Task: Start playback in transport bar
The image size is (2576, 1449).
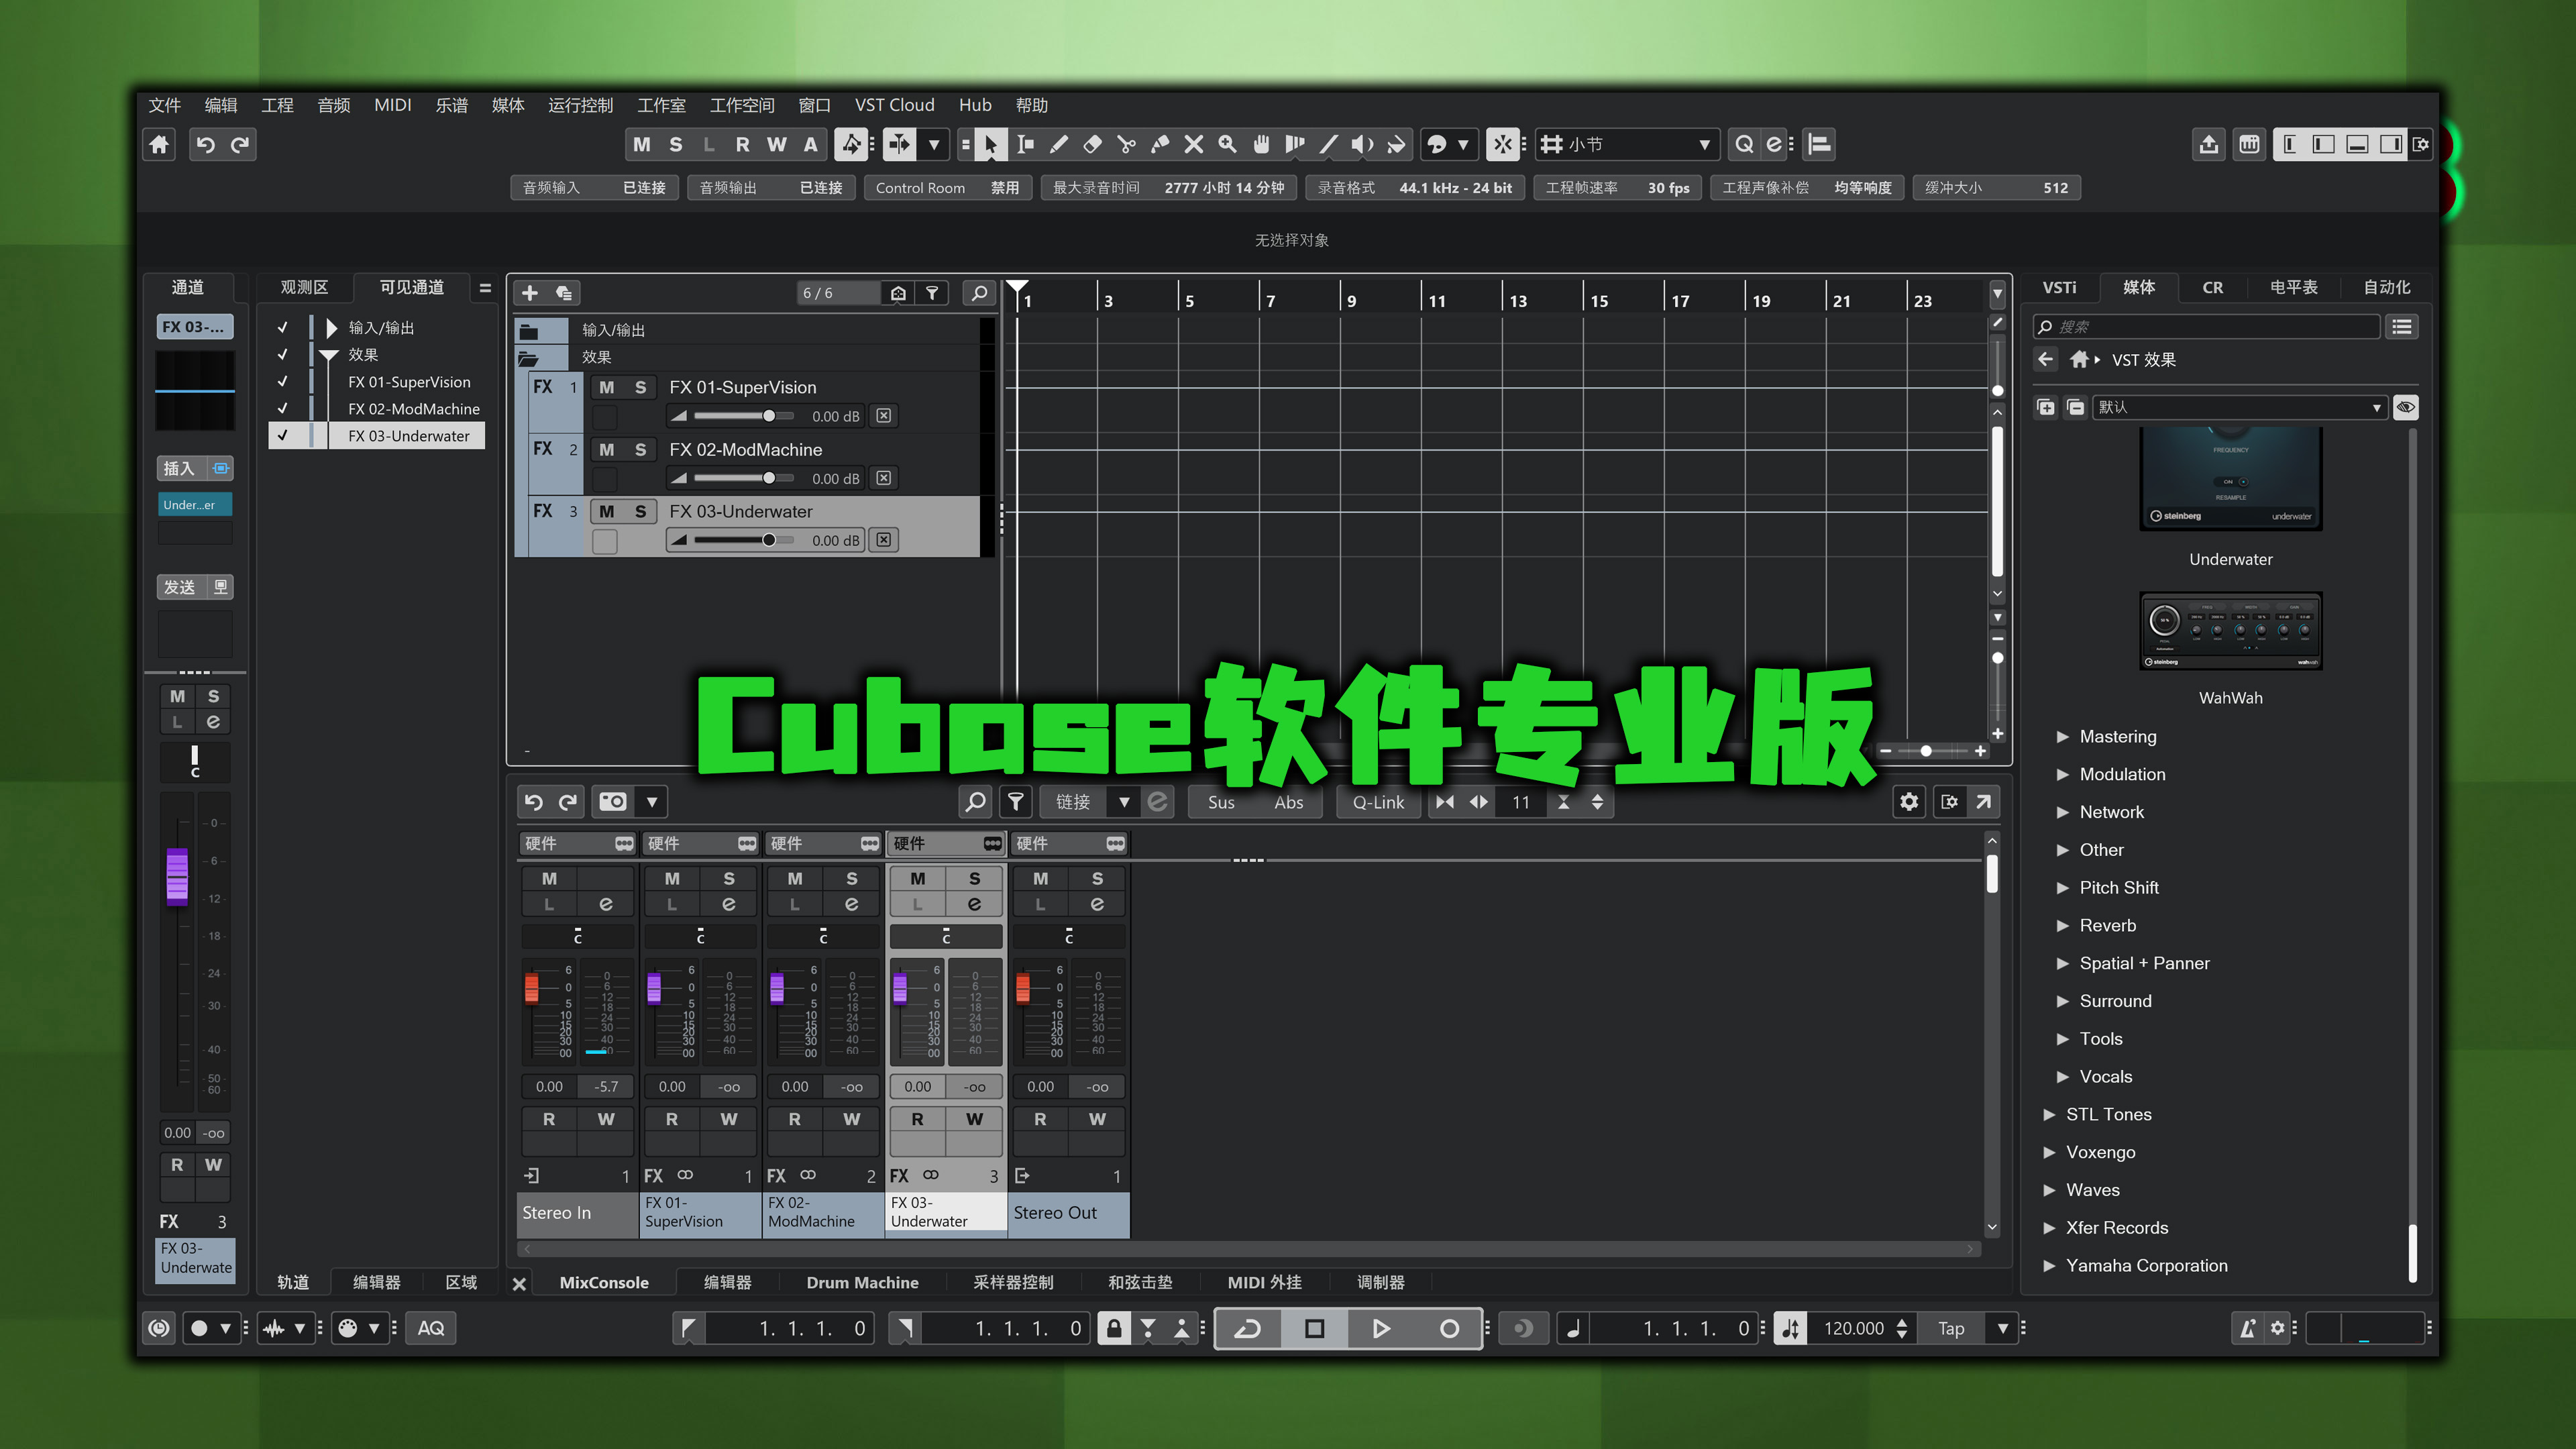Action: tap(1381, 1328)
